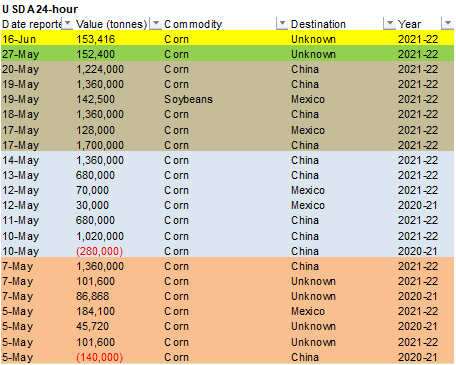The height and width of the screenshot is (365, 456).
Task: Click year 2021-22 in the 1,700,000 row
Action: [418, 145]
